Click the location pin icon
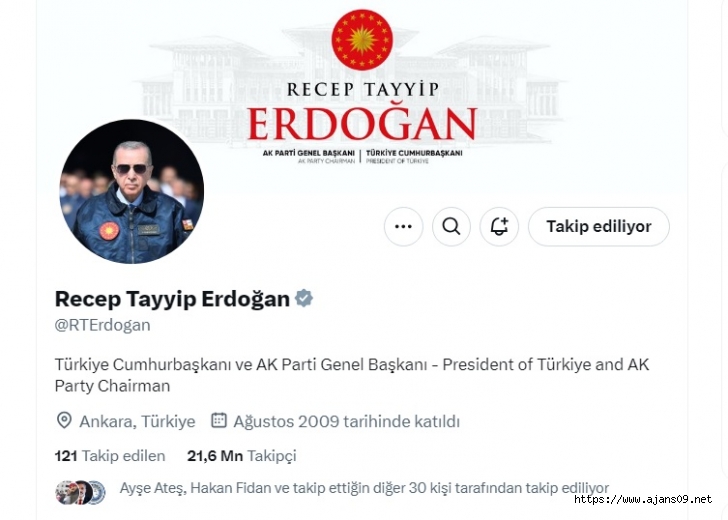Image resolution: width=728 pixels, height=520 pixels. (64, 421)
